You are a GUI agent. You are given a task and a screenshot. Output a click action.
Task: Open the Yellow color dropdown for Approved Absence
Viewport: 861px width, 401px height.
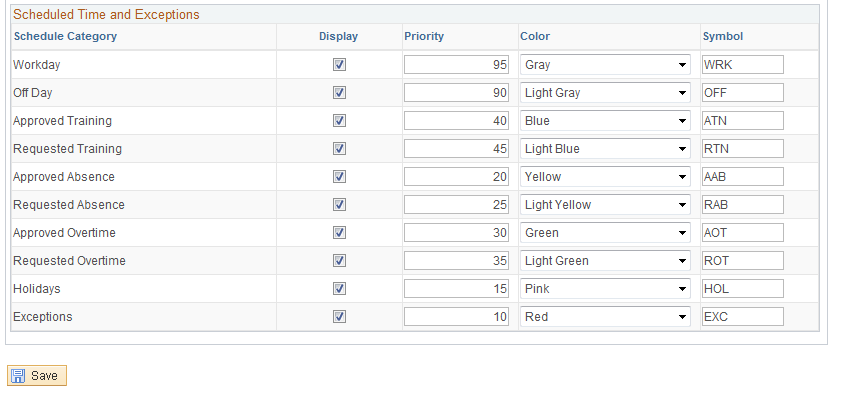tap(605, 177)
